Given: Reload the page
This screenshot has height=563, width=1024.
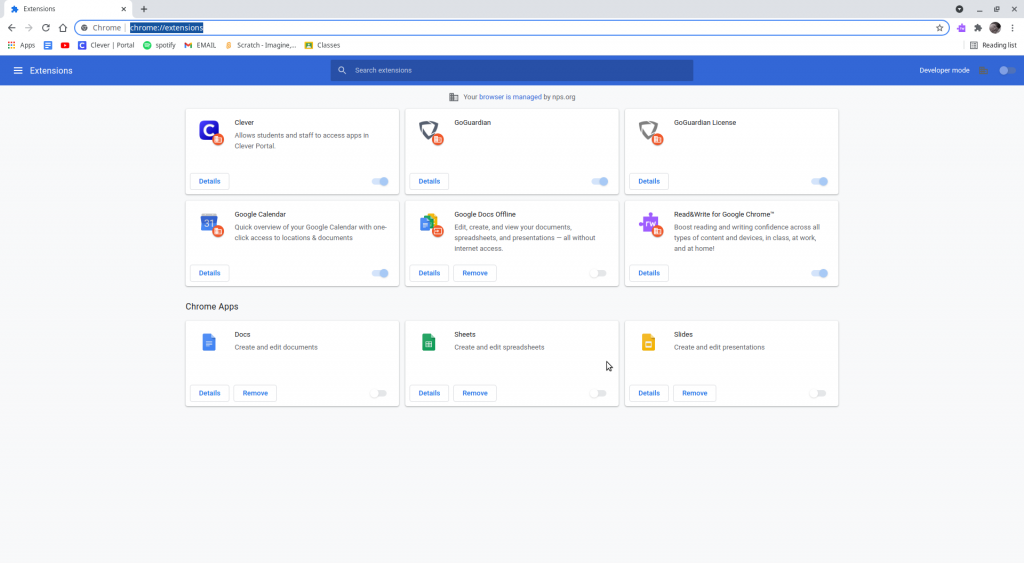Looking at the screenshot, I should click(46, 27).
